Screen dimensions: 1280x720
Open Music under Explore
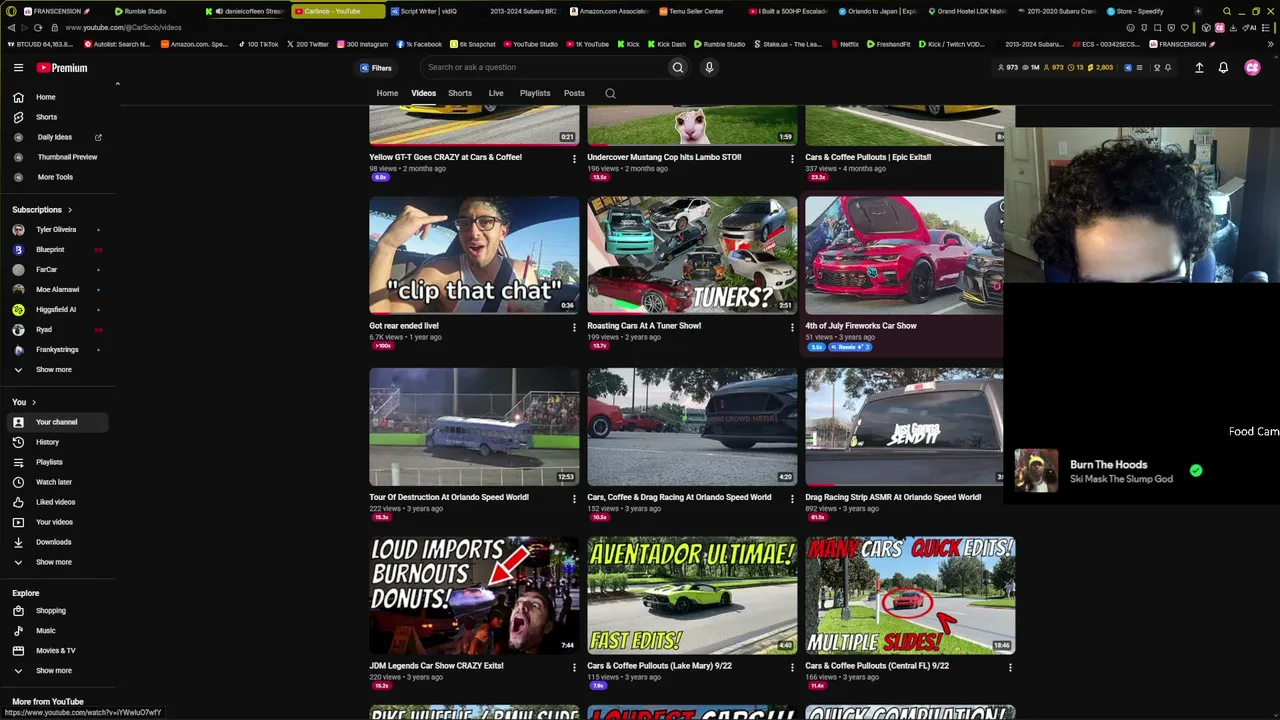(56, 631)
